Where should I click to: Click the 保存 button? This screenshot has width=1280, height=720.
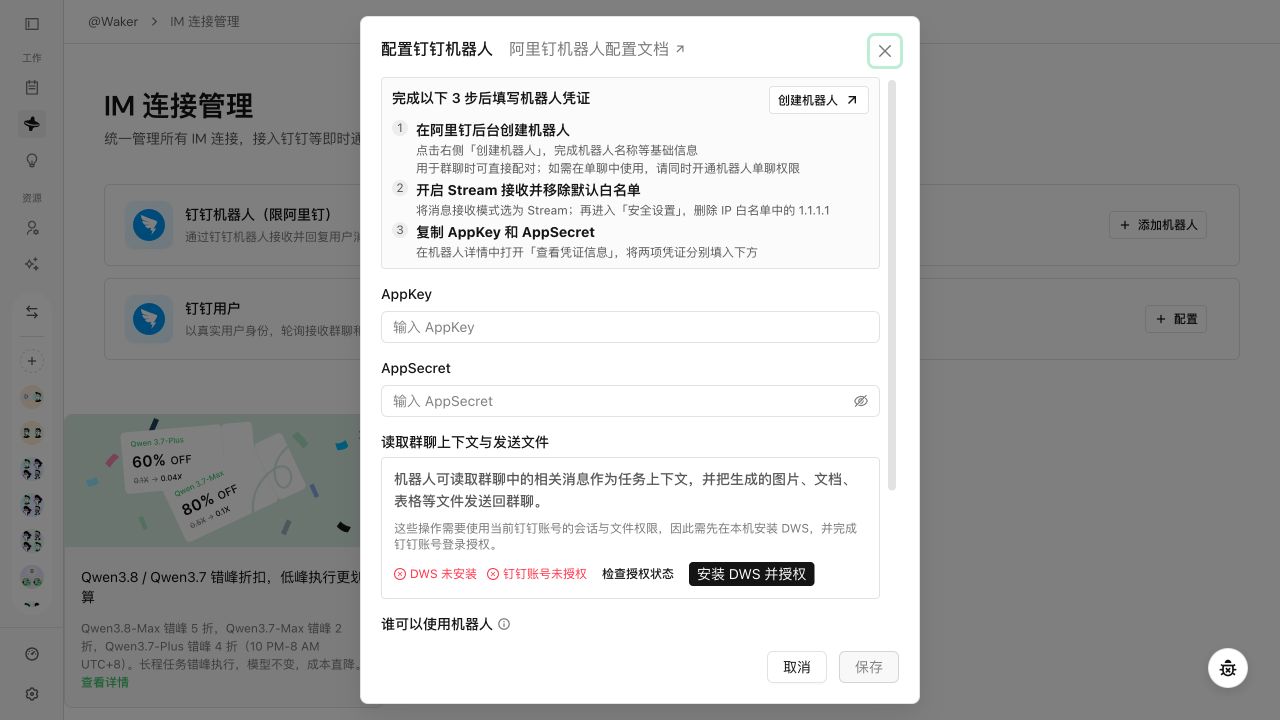pyautogui.click(x=868, y=667)
